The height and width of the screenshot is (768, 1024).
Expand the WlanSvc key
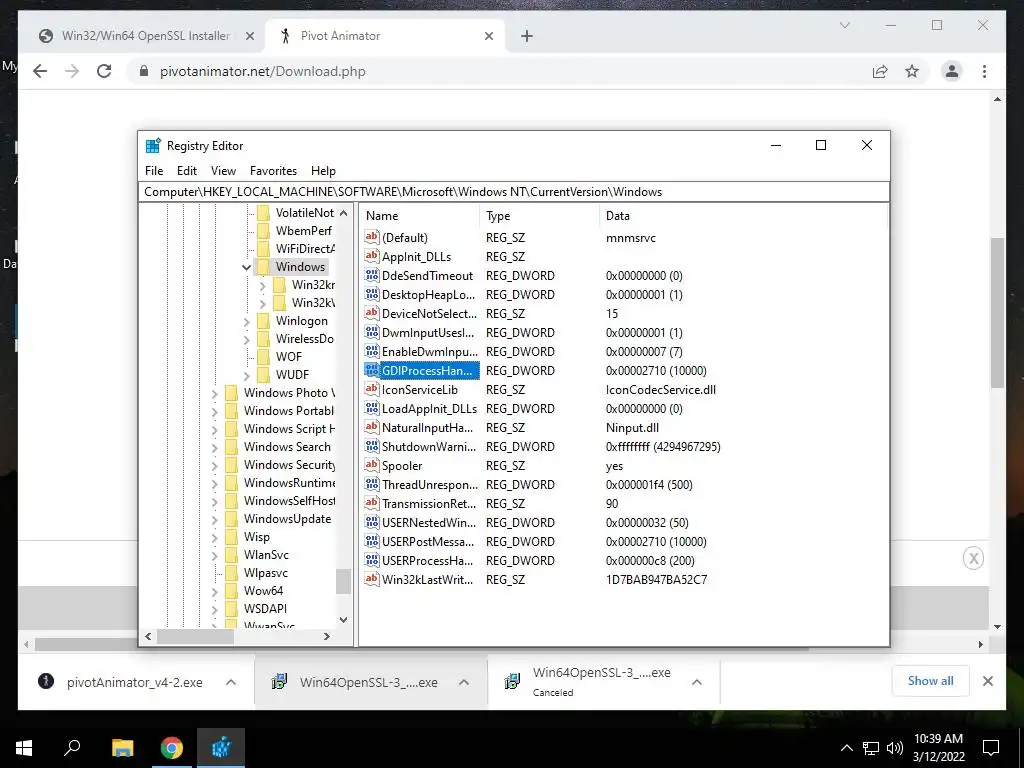215,556
